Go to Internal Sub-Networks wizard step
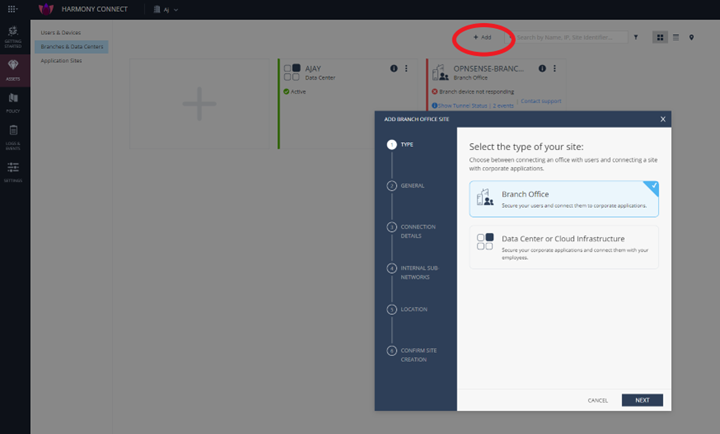Image resolution: width=720 pixels, height=434 pixels. pos(413,272)
